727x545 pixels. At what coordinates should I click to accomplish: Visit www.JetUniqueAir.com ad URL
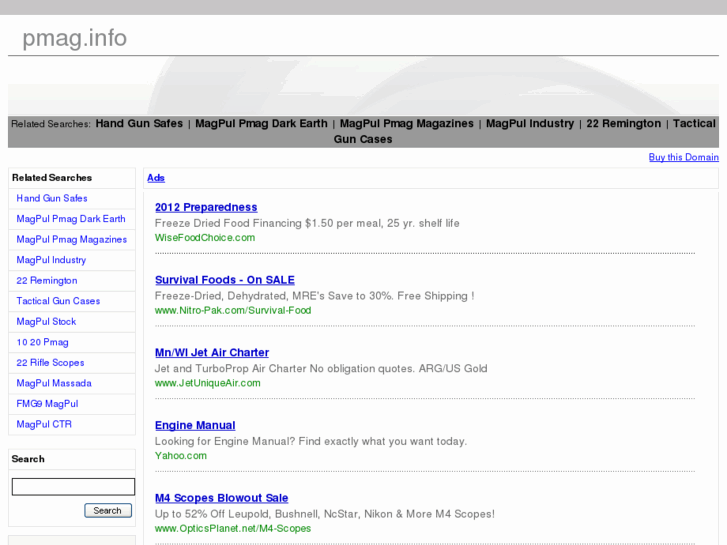208,383
